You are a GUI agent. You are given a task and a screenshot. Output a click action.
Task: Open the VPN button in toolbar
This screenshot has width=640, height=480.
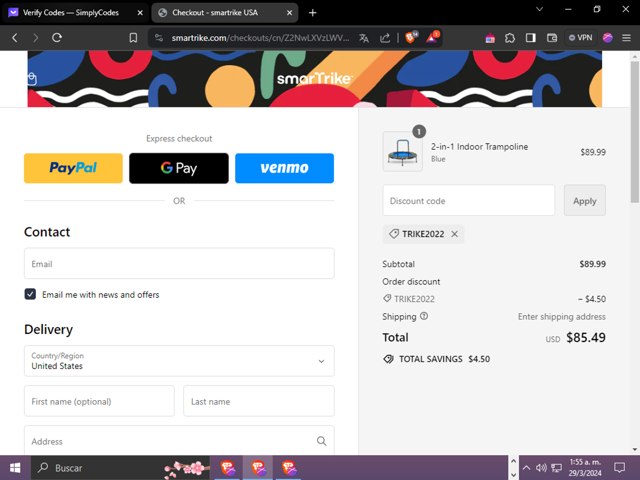(580, 38)
